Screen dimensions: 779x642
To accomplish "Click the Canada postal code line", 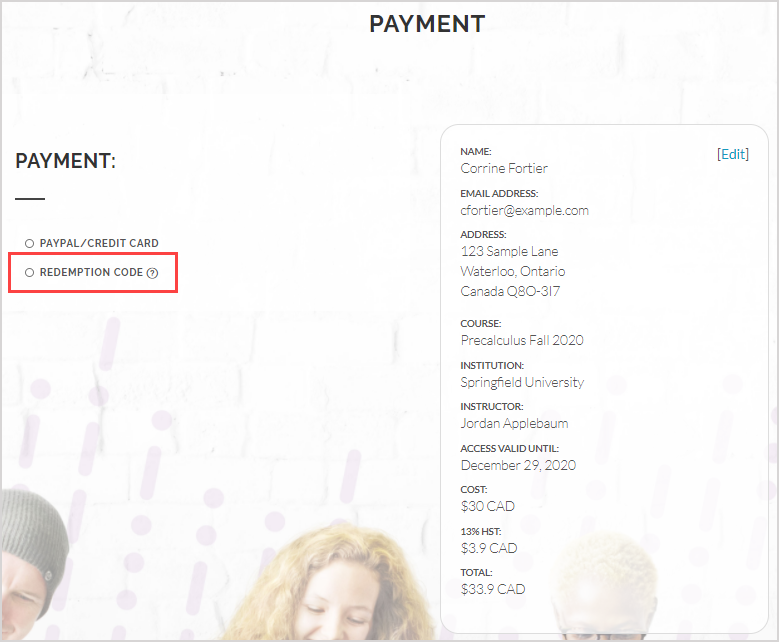I will click(510, 292).
